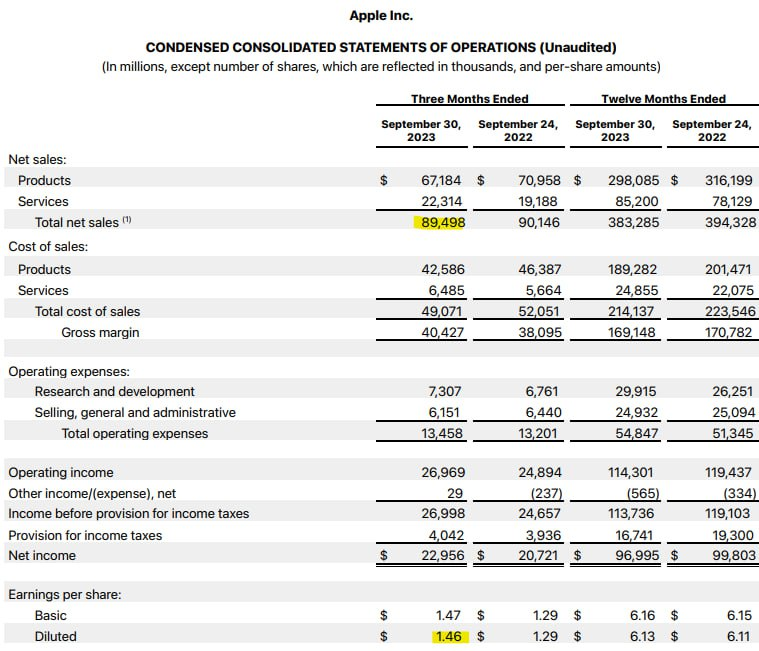This screenshot has height=651, width=759.
Task: Select tax provision value 4,042
Action: coord(446,535)
